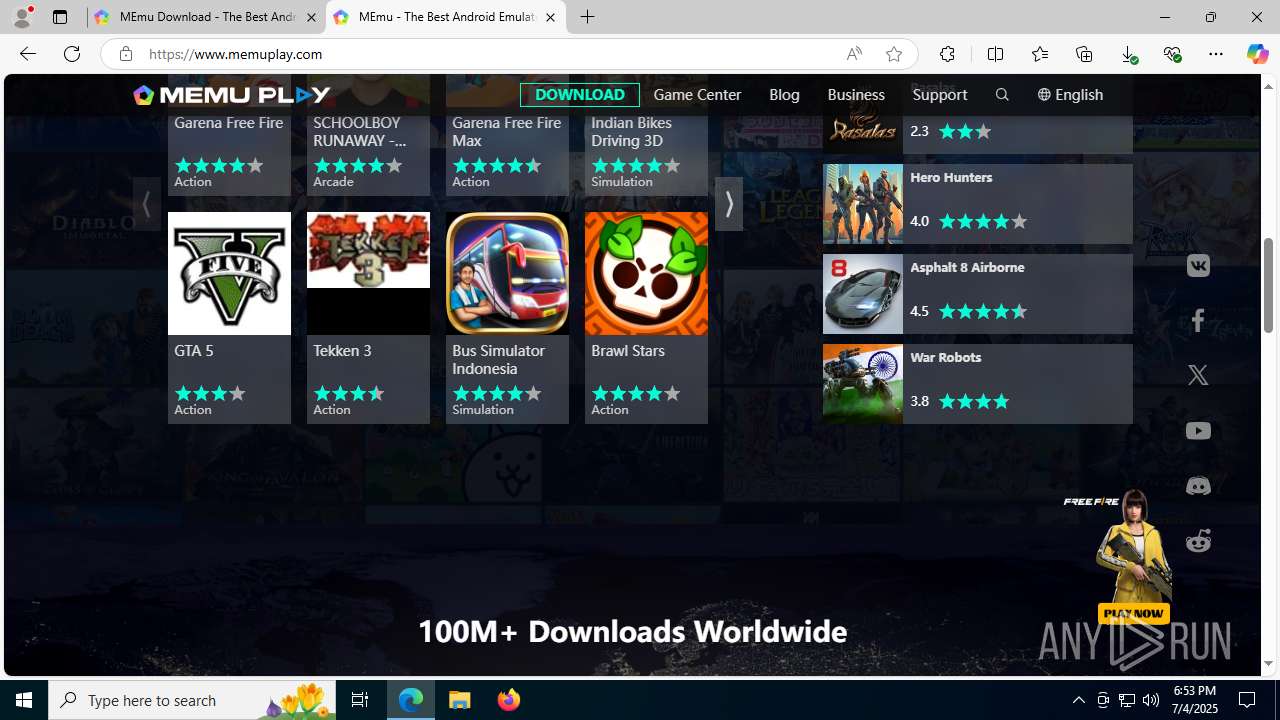The height and width of the screenshot is (720, 1280).
Task: Open the Asphalt 8 Airborne game entry
Action: (x=977, y=294)
